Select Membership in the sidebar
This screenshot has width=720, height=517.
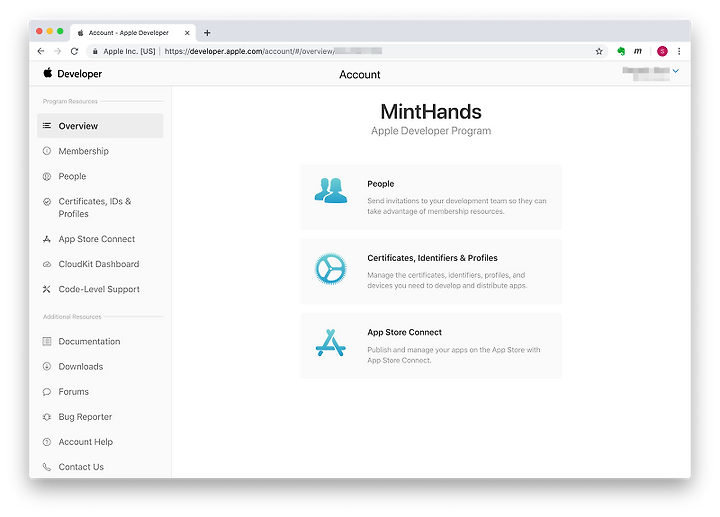(x=84, y=151)
